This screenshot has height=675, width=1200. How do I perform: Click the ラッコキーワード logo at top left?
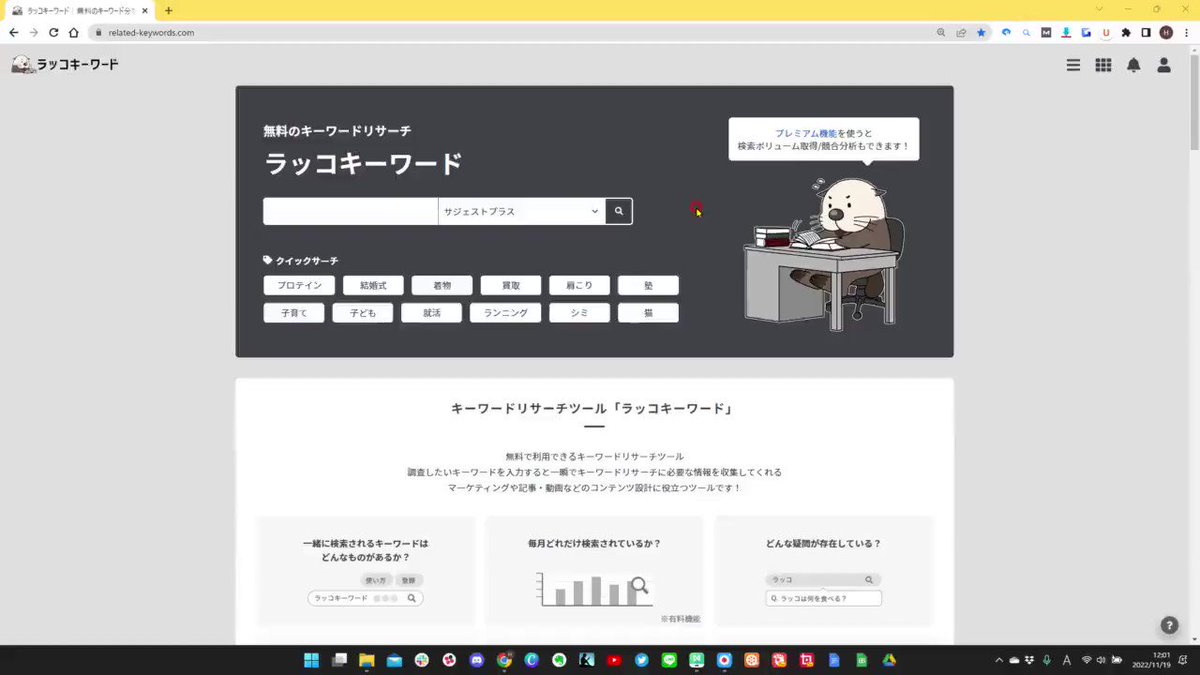(65, 64)
